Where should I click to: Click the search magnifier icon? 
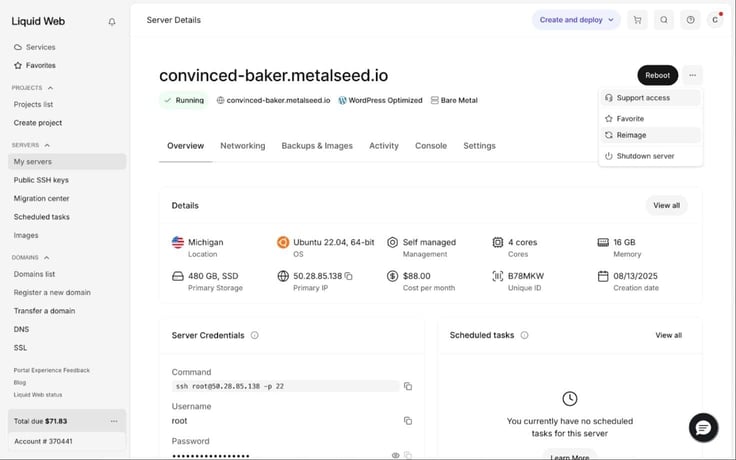[664, 20]
